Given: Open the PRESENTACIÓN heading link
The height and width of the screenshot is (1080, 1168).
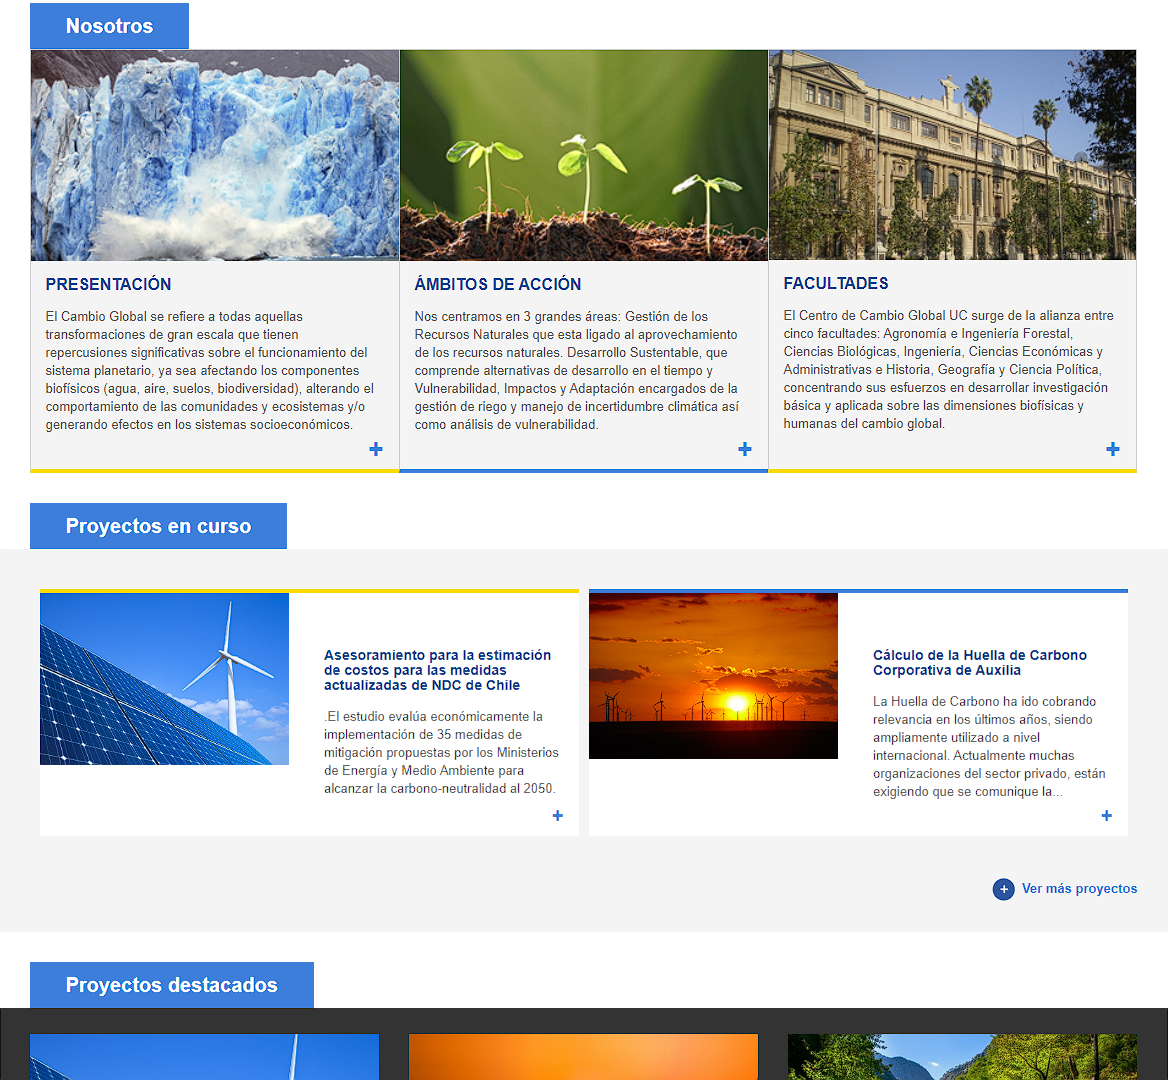Looking at the screenshot, I should click(x=109, y=284).
